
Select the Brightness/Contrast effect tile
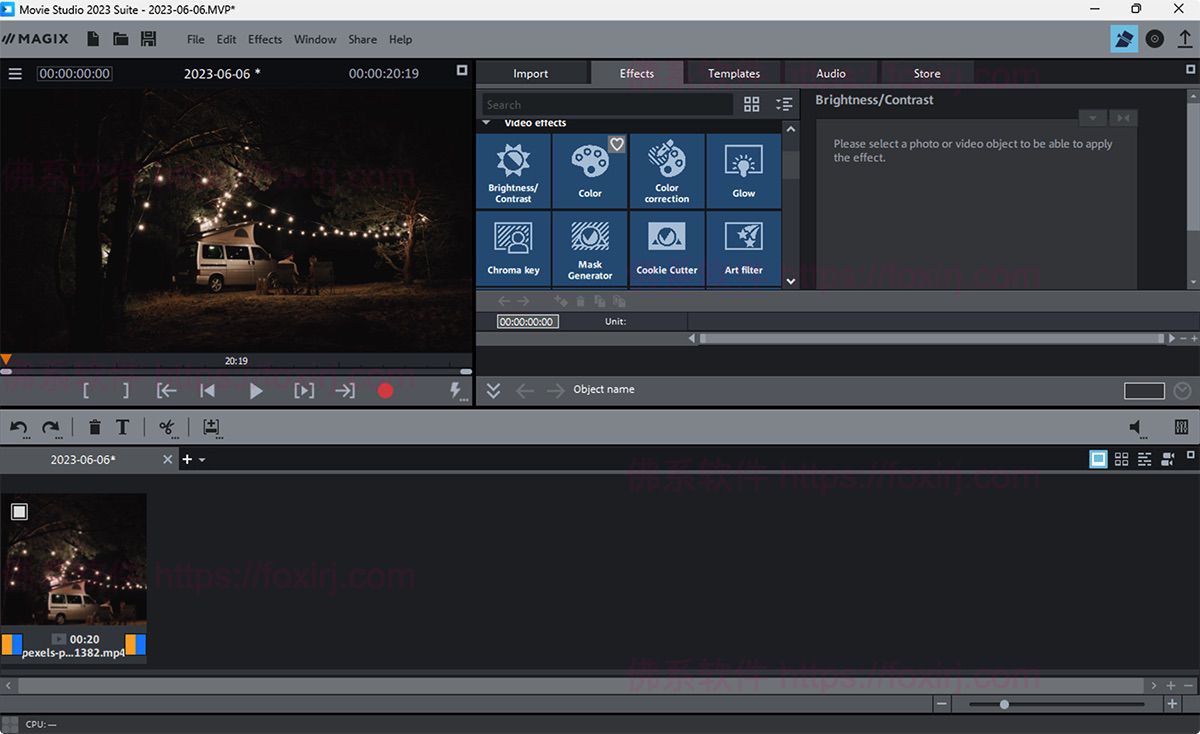click(513, 171)
